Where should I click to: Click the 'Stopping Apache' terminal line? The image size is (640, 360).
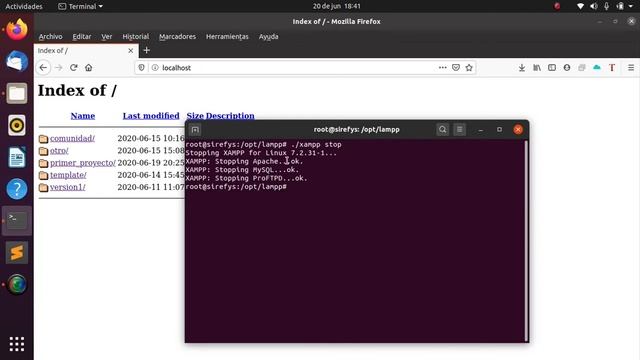coord(244,162)
